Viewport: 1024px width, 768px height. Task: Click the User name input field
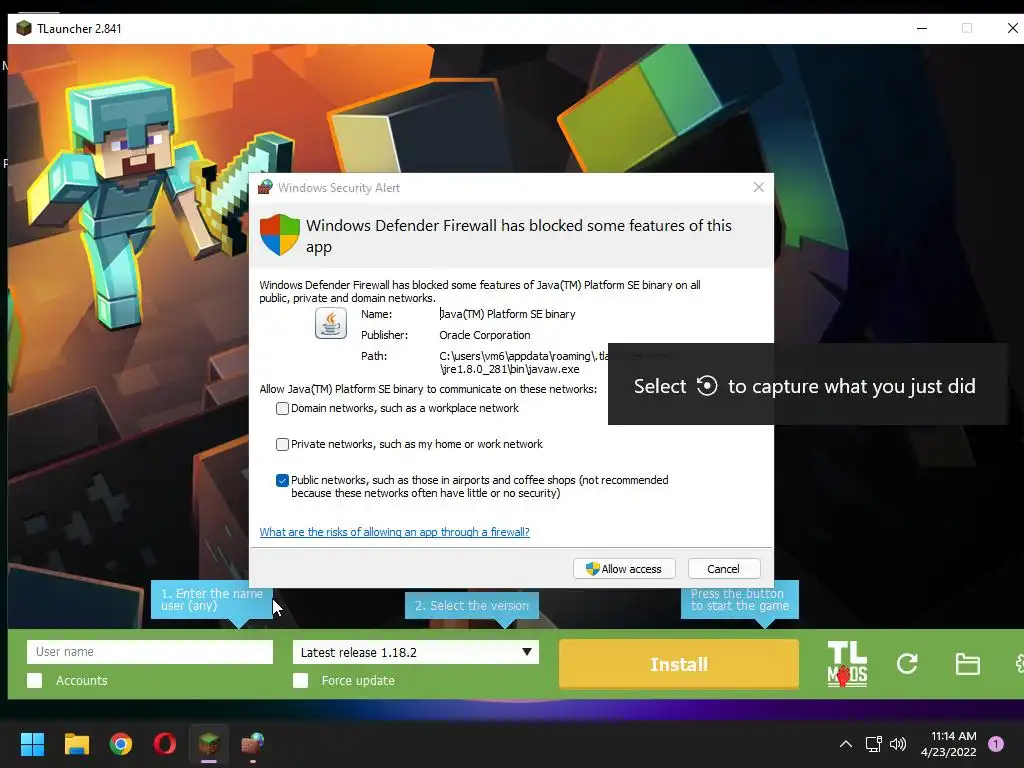coord(150,652)
